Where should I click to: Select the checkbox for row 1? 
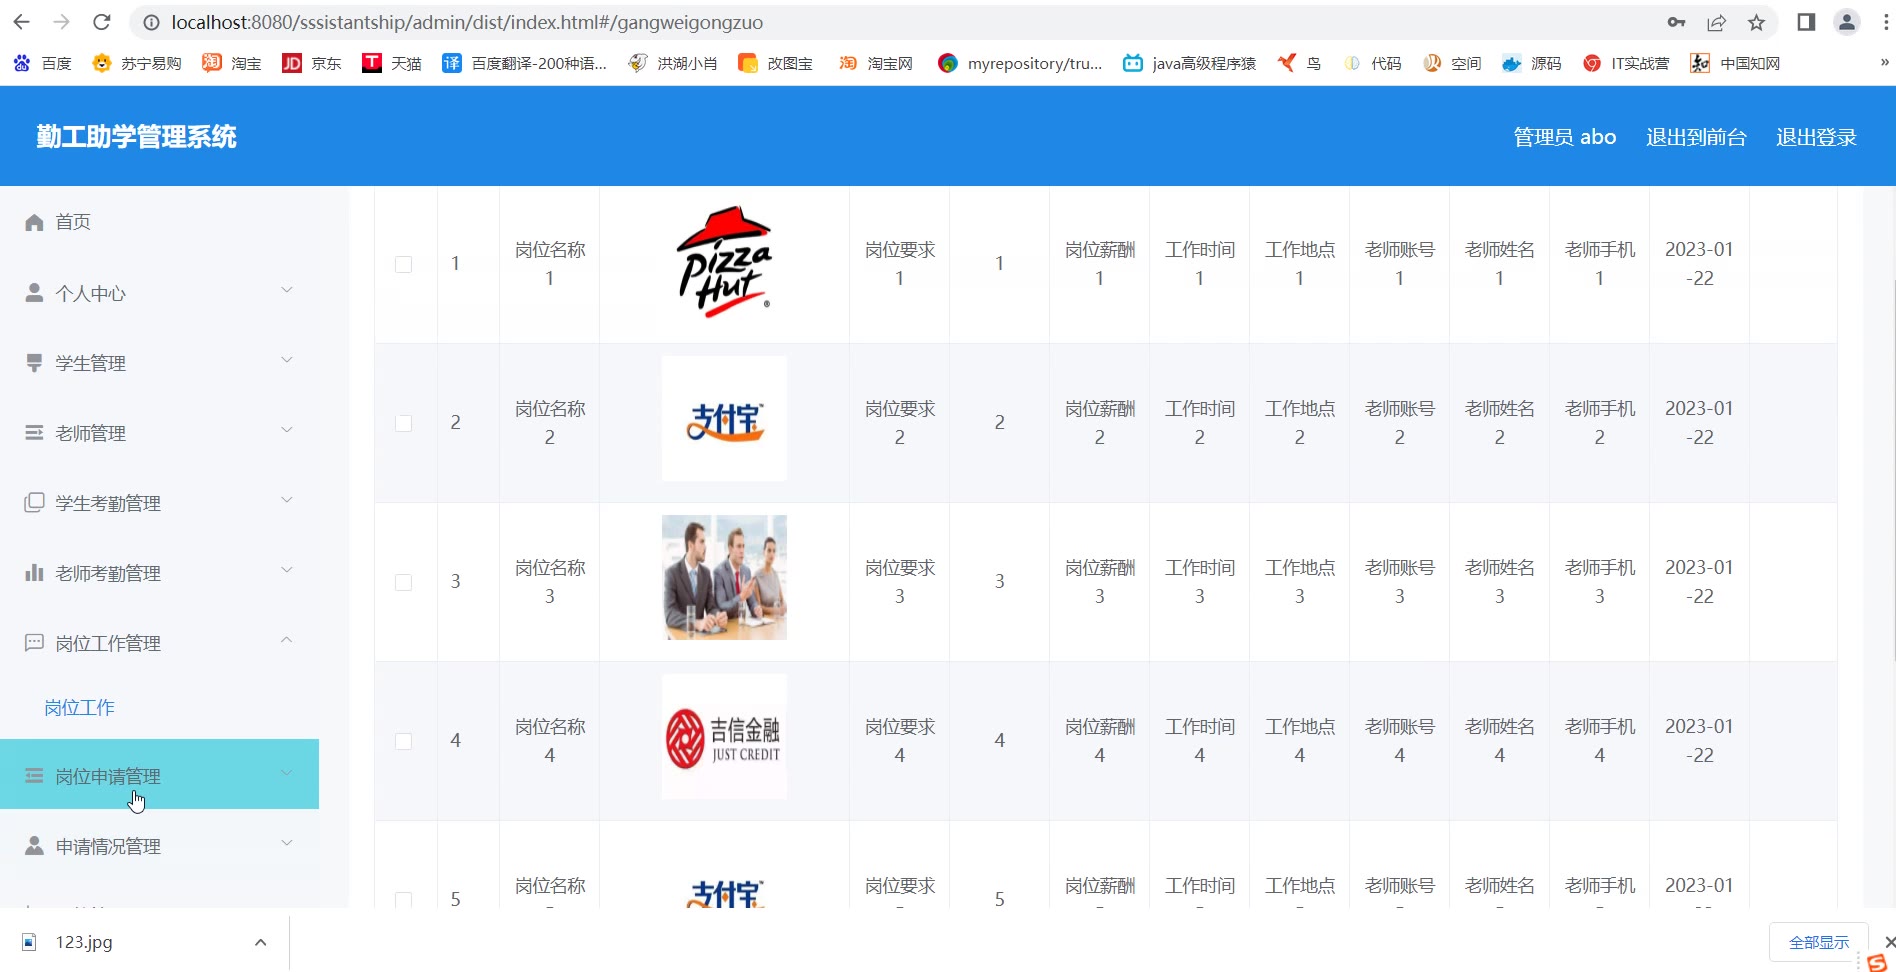pyautogui.click(x=404, y=264)
